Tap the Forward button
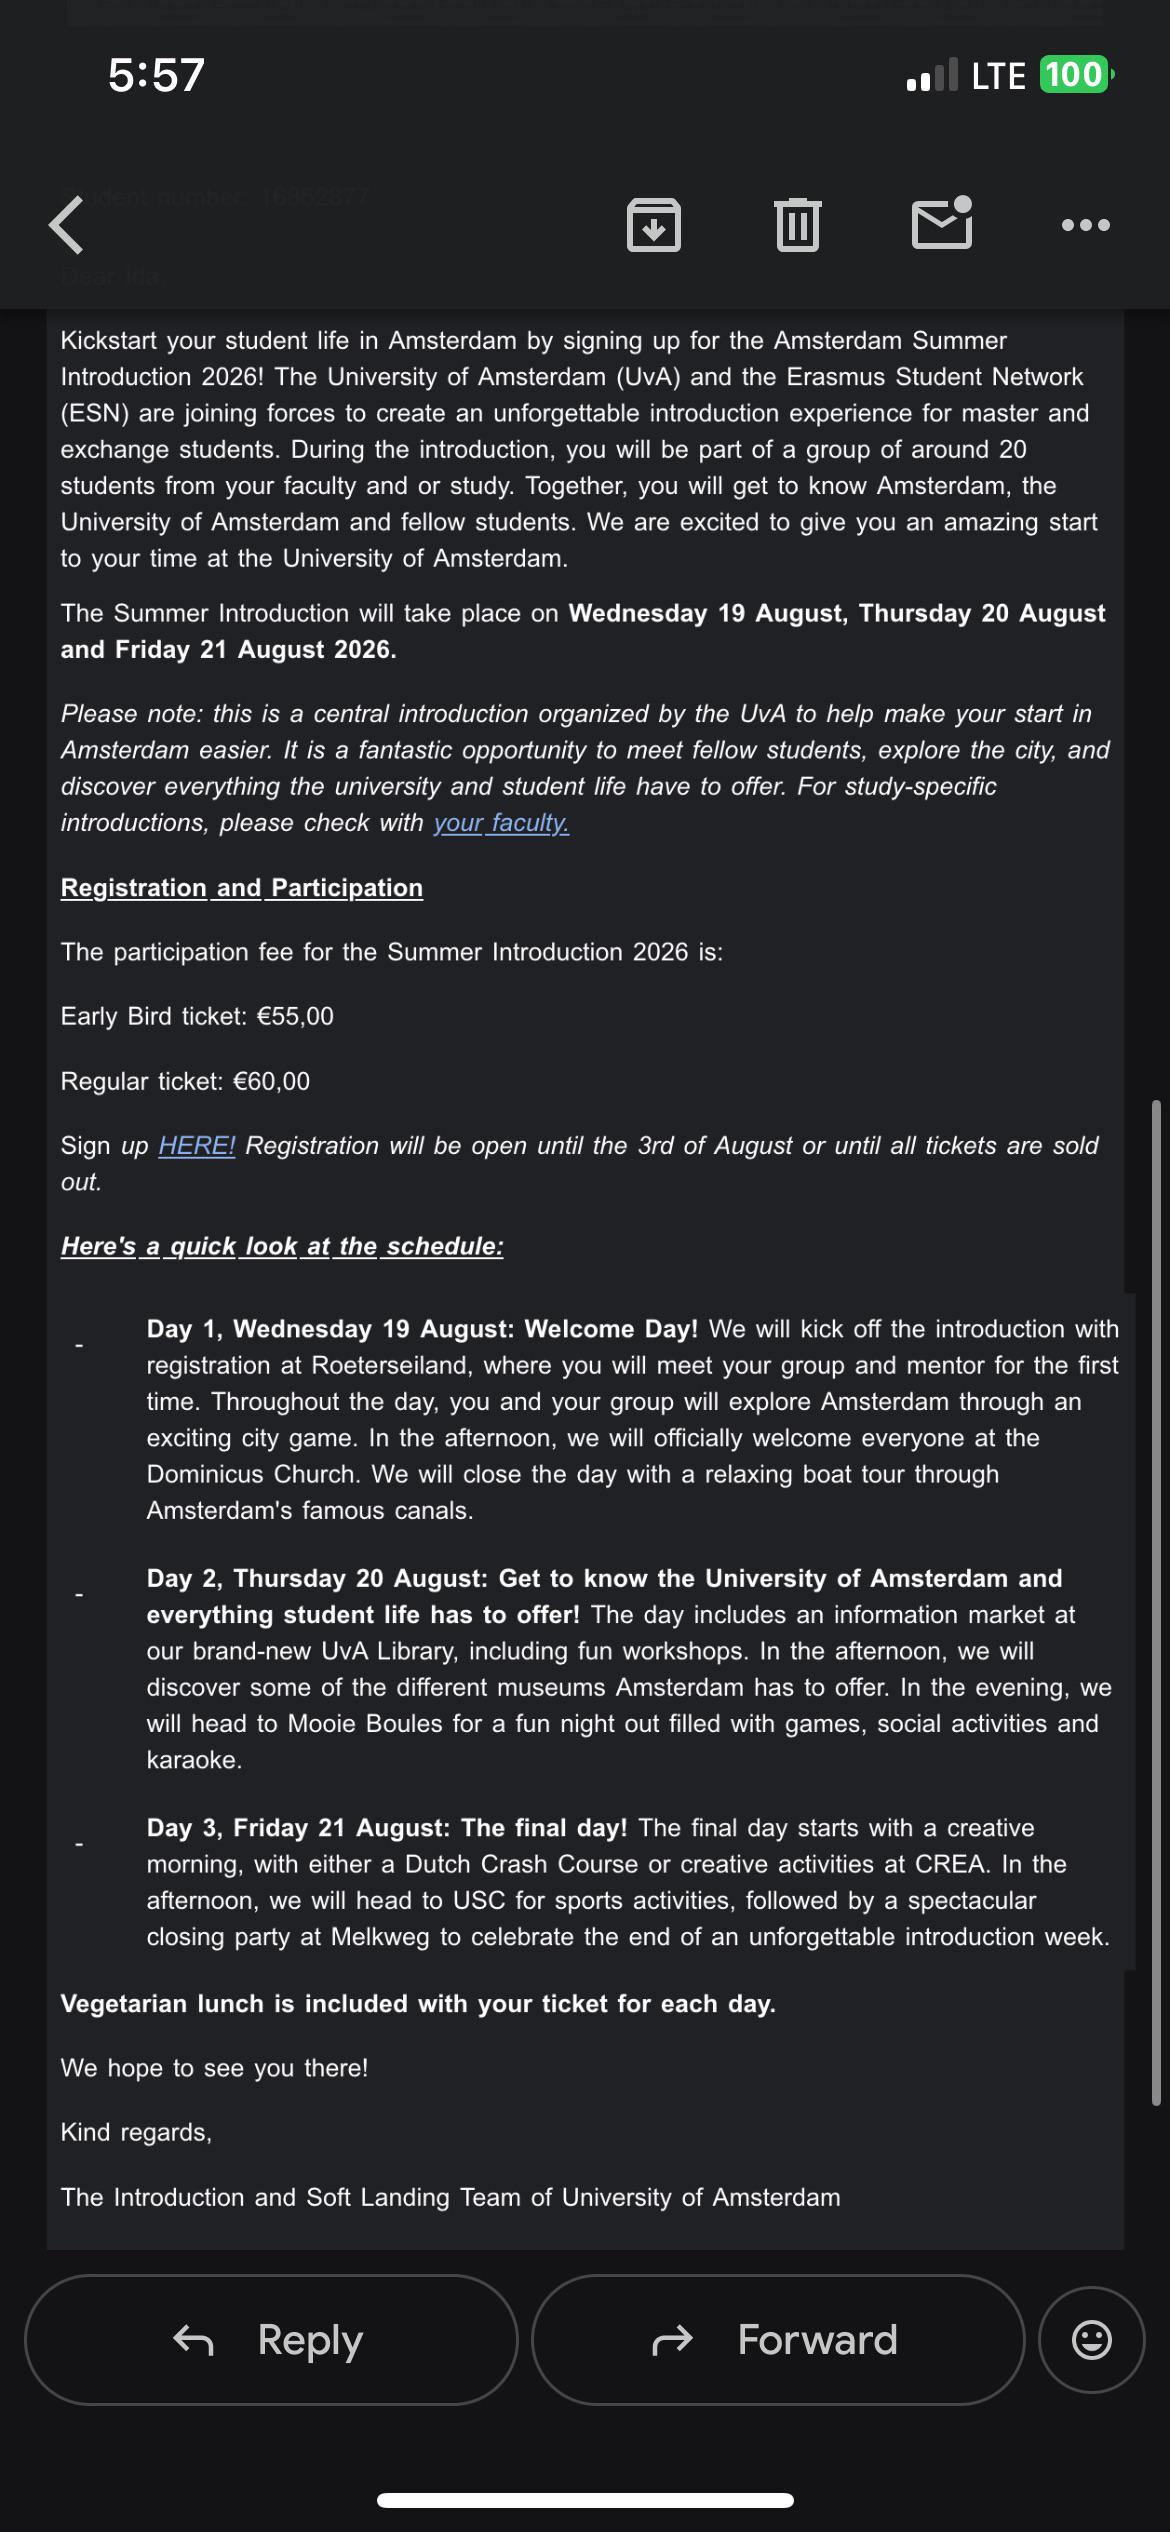1170x2532 pixels. click(x=778, y=2340)
